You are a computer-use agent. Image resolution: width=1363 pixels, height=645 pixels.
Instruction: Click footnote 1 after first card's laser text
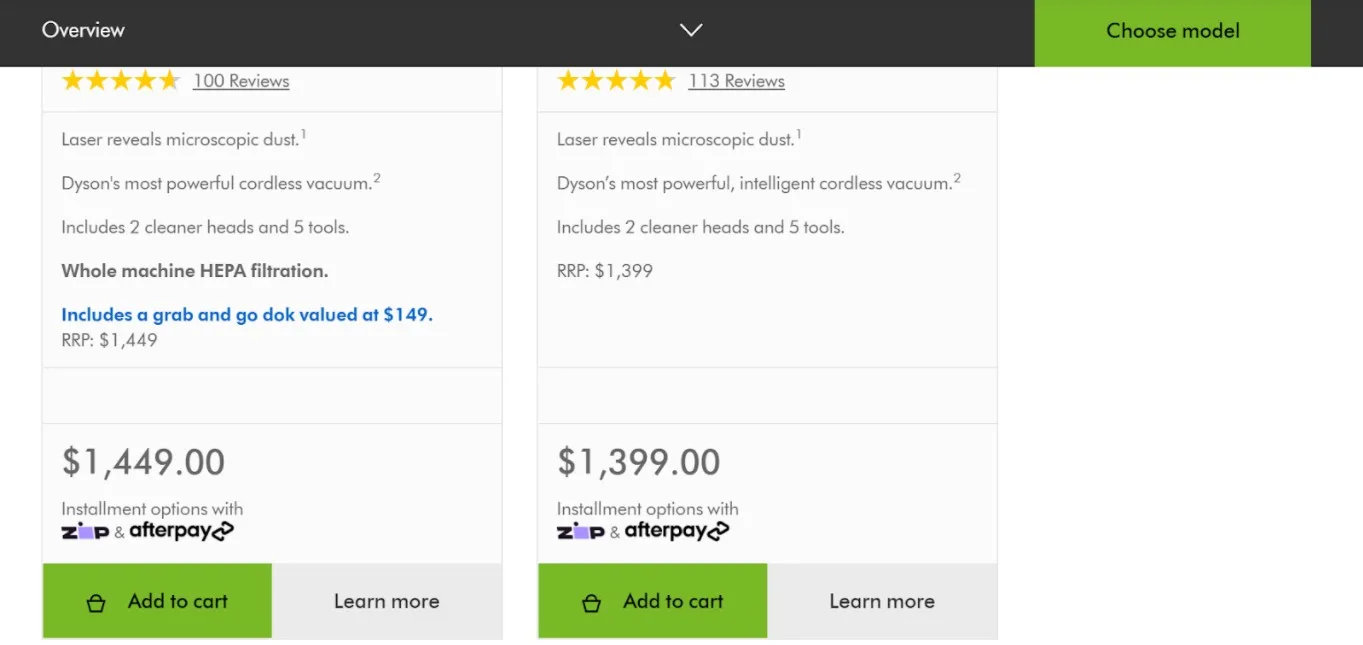coord(303,134)
